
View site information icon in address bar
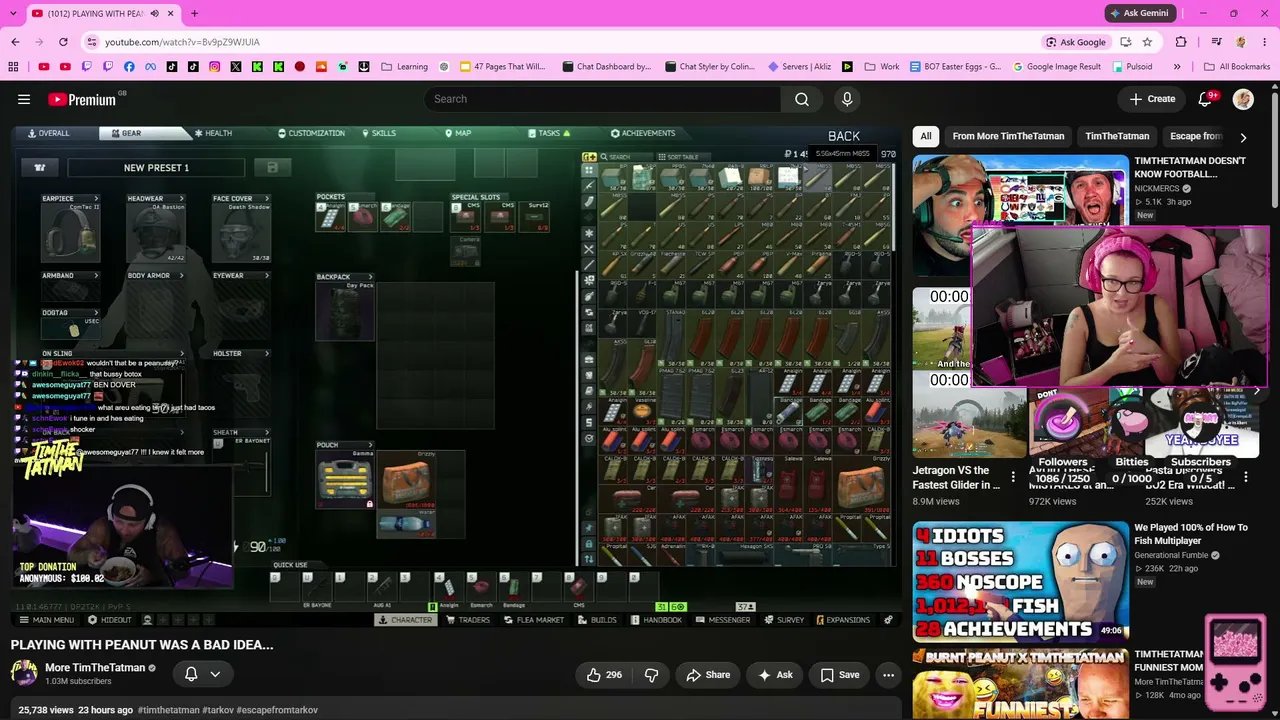pyautogui.click(x=92, y=42)
